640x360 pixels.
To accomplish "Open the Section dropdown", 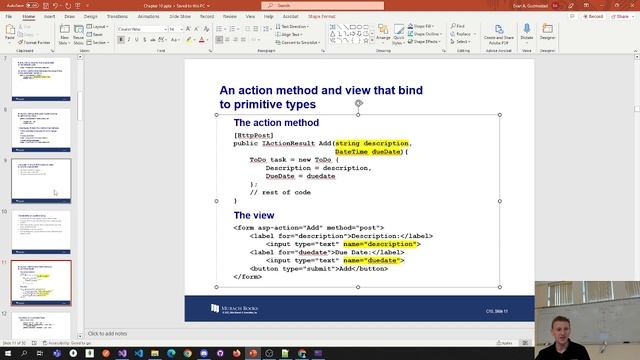I will point(98,42).
